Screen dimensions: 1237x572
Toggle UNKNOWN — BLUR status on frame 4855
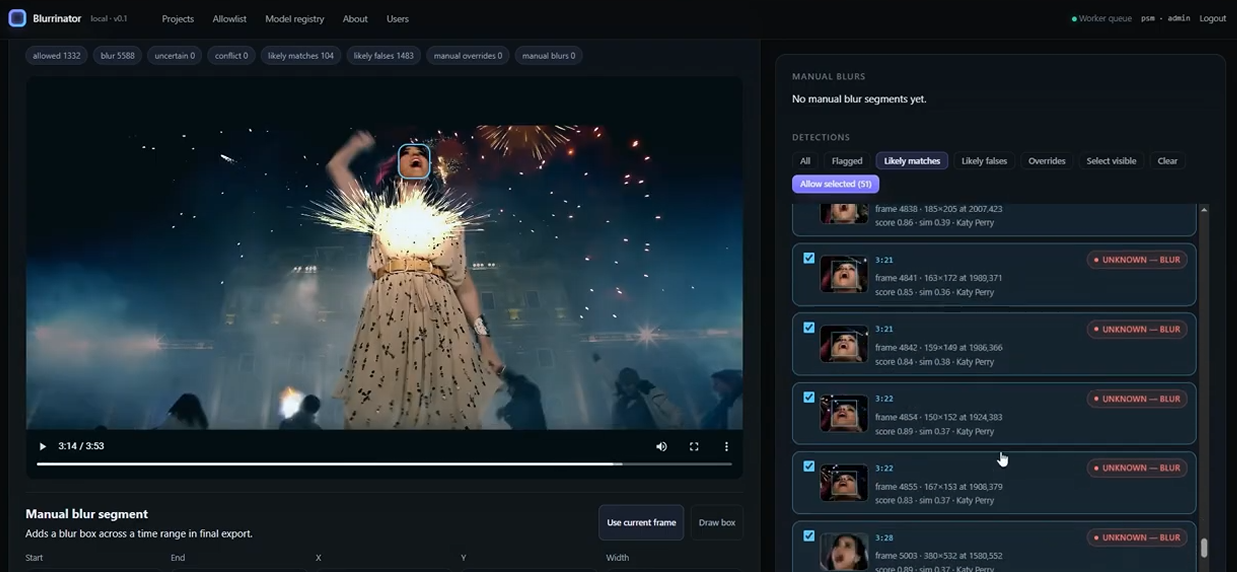tap(1137, 468)
